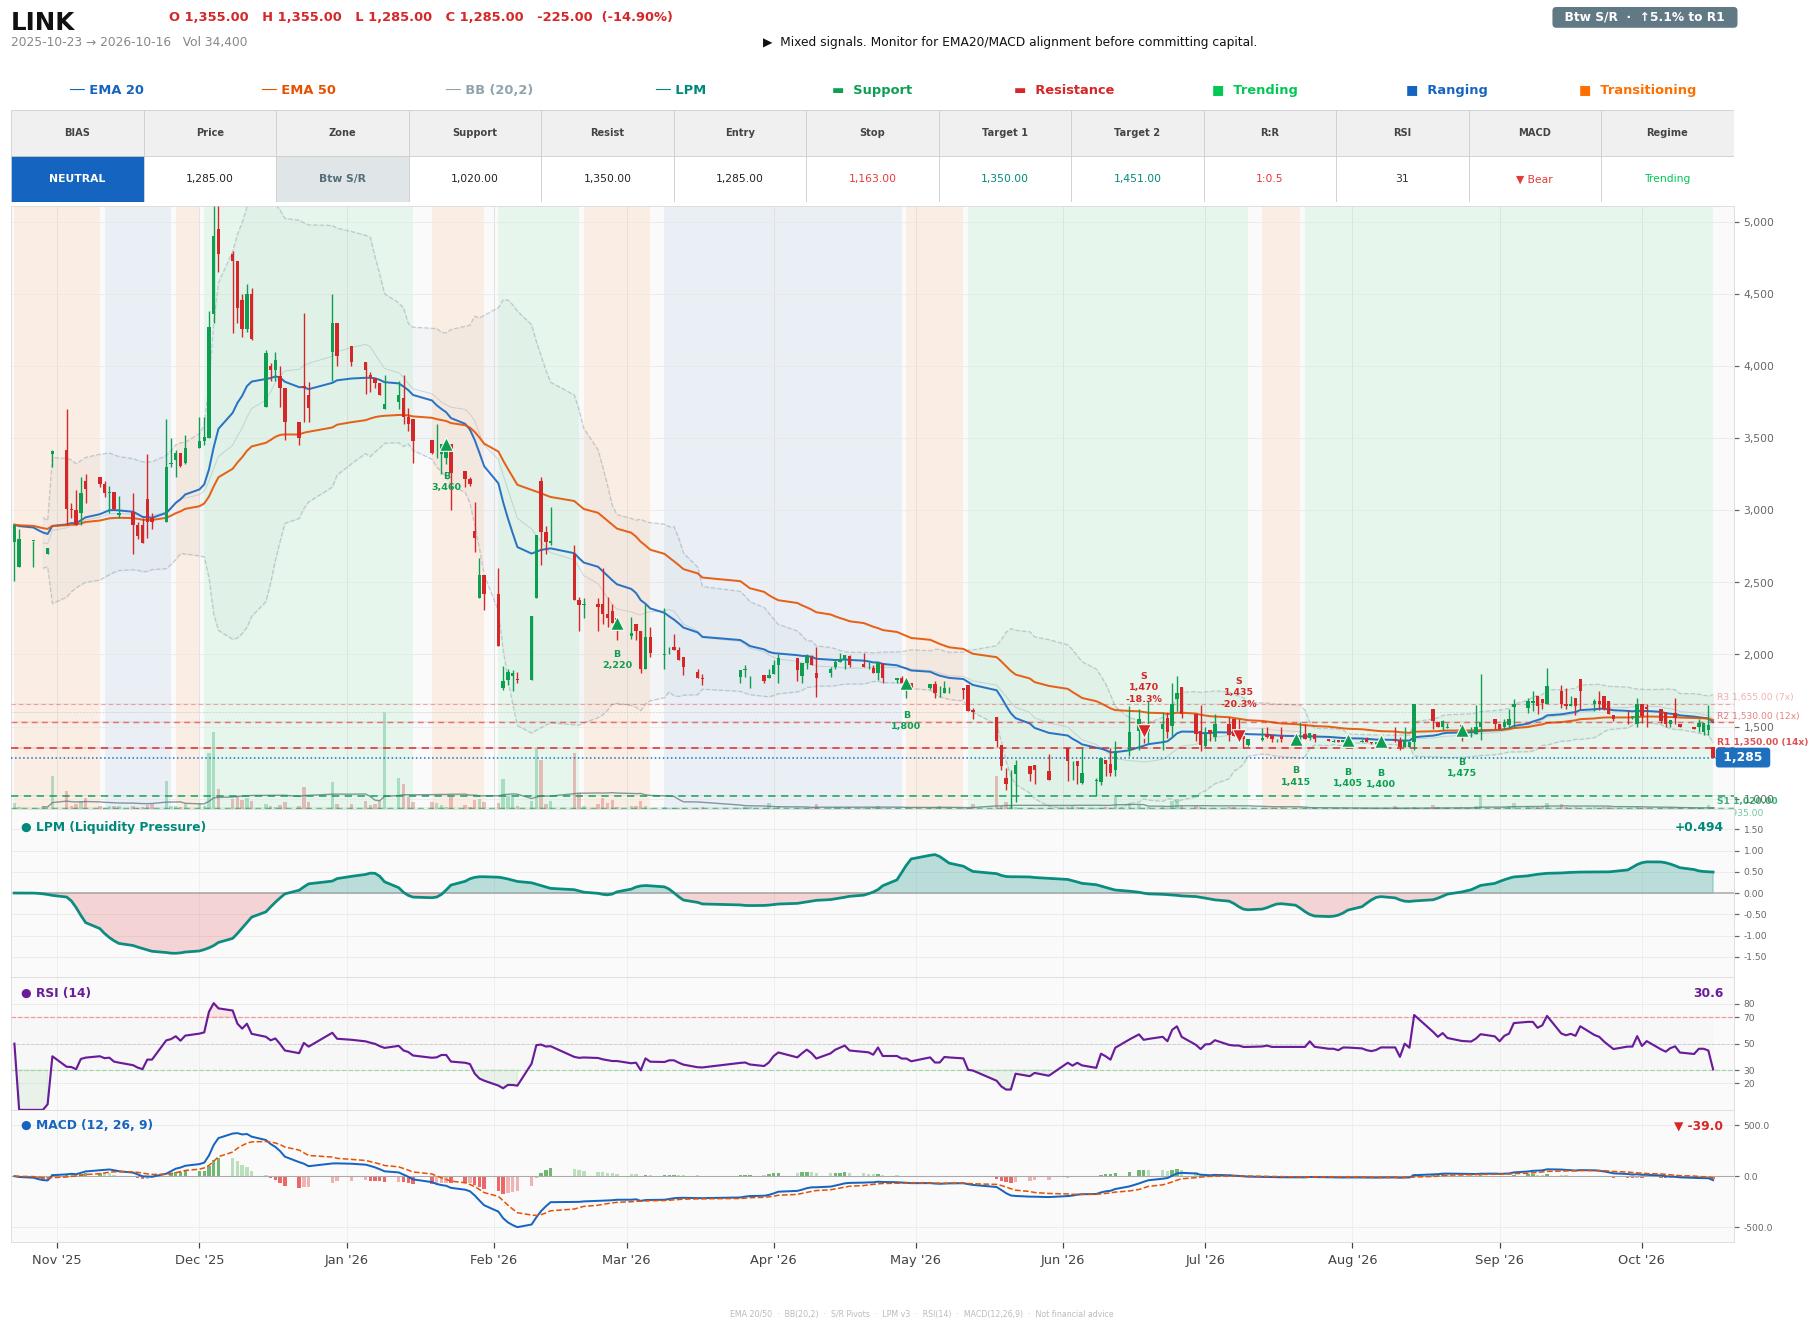
Task: Click the RSI (14) panel title
Action: point(56,993)
